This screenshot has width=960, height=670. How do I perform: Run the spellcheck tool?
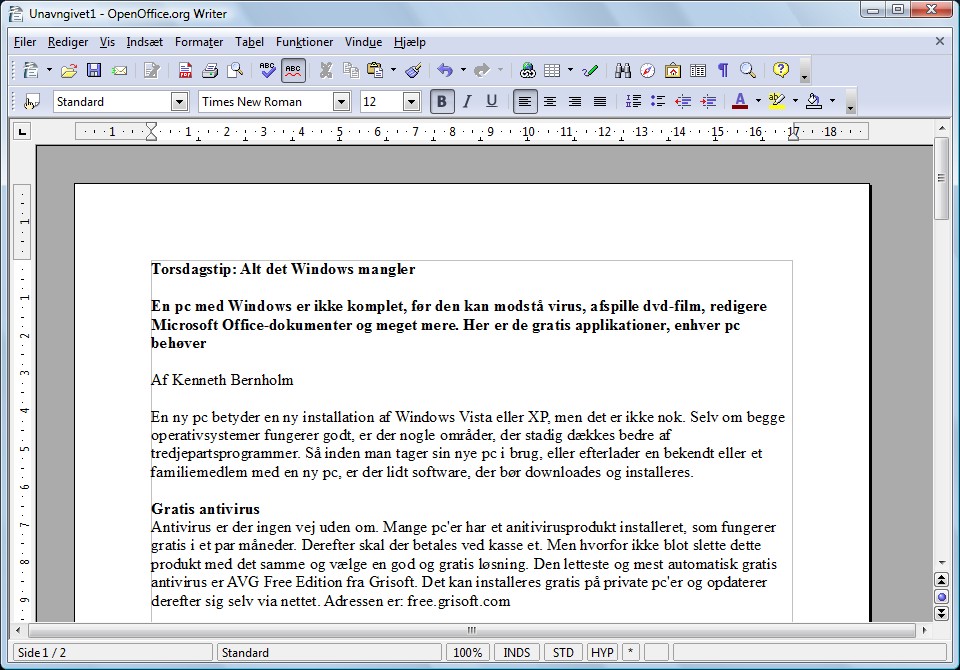pos(265,70)
